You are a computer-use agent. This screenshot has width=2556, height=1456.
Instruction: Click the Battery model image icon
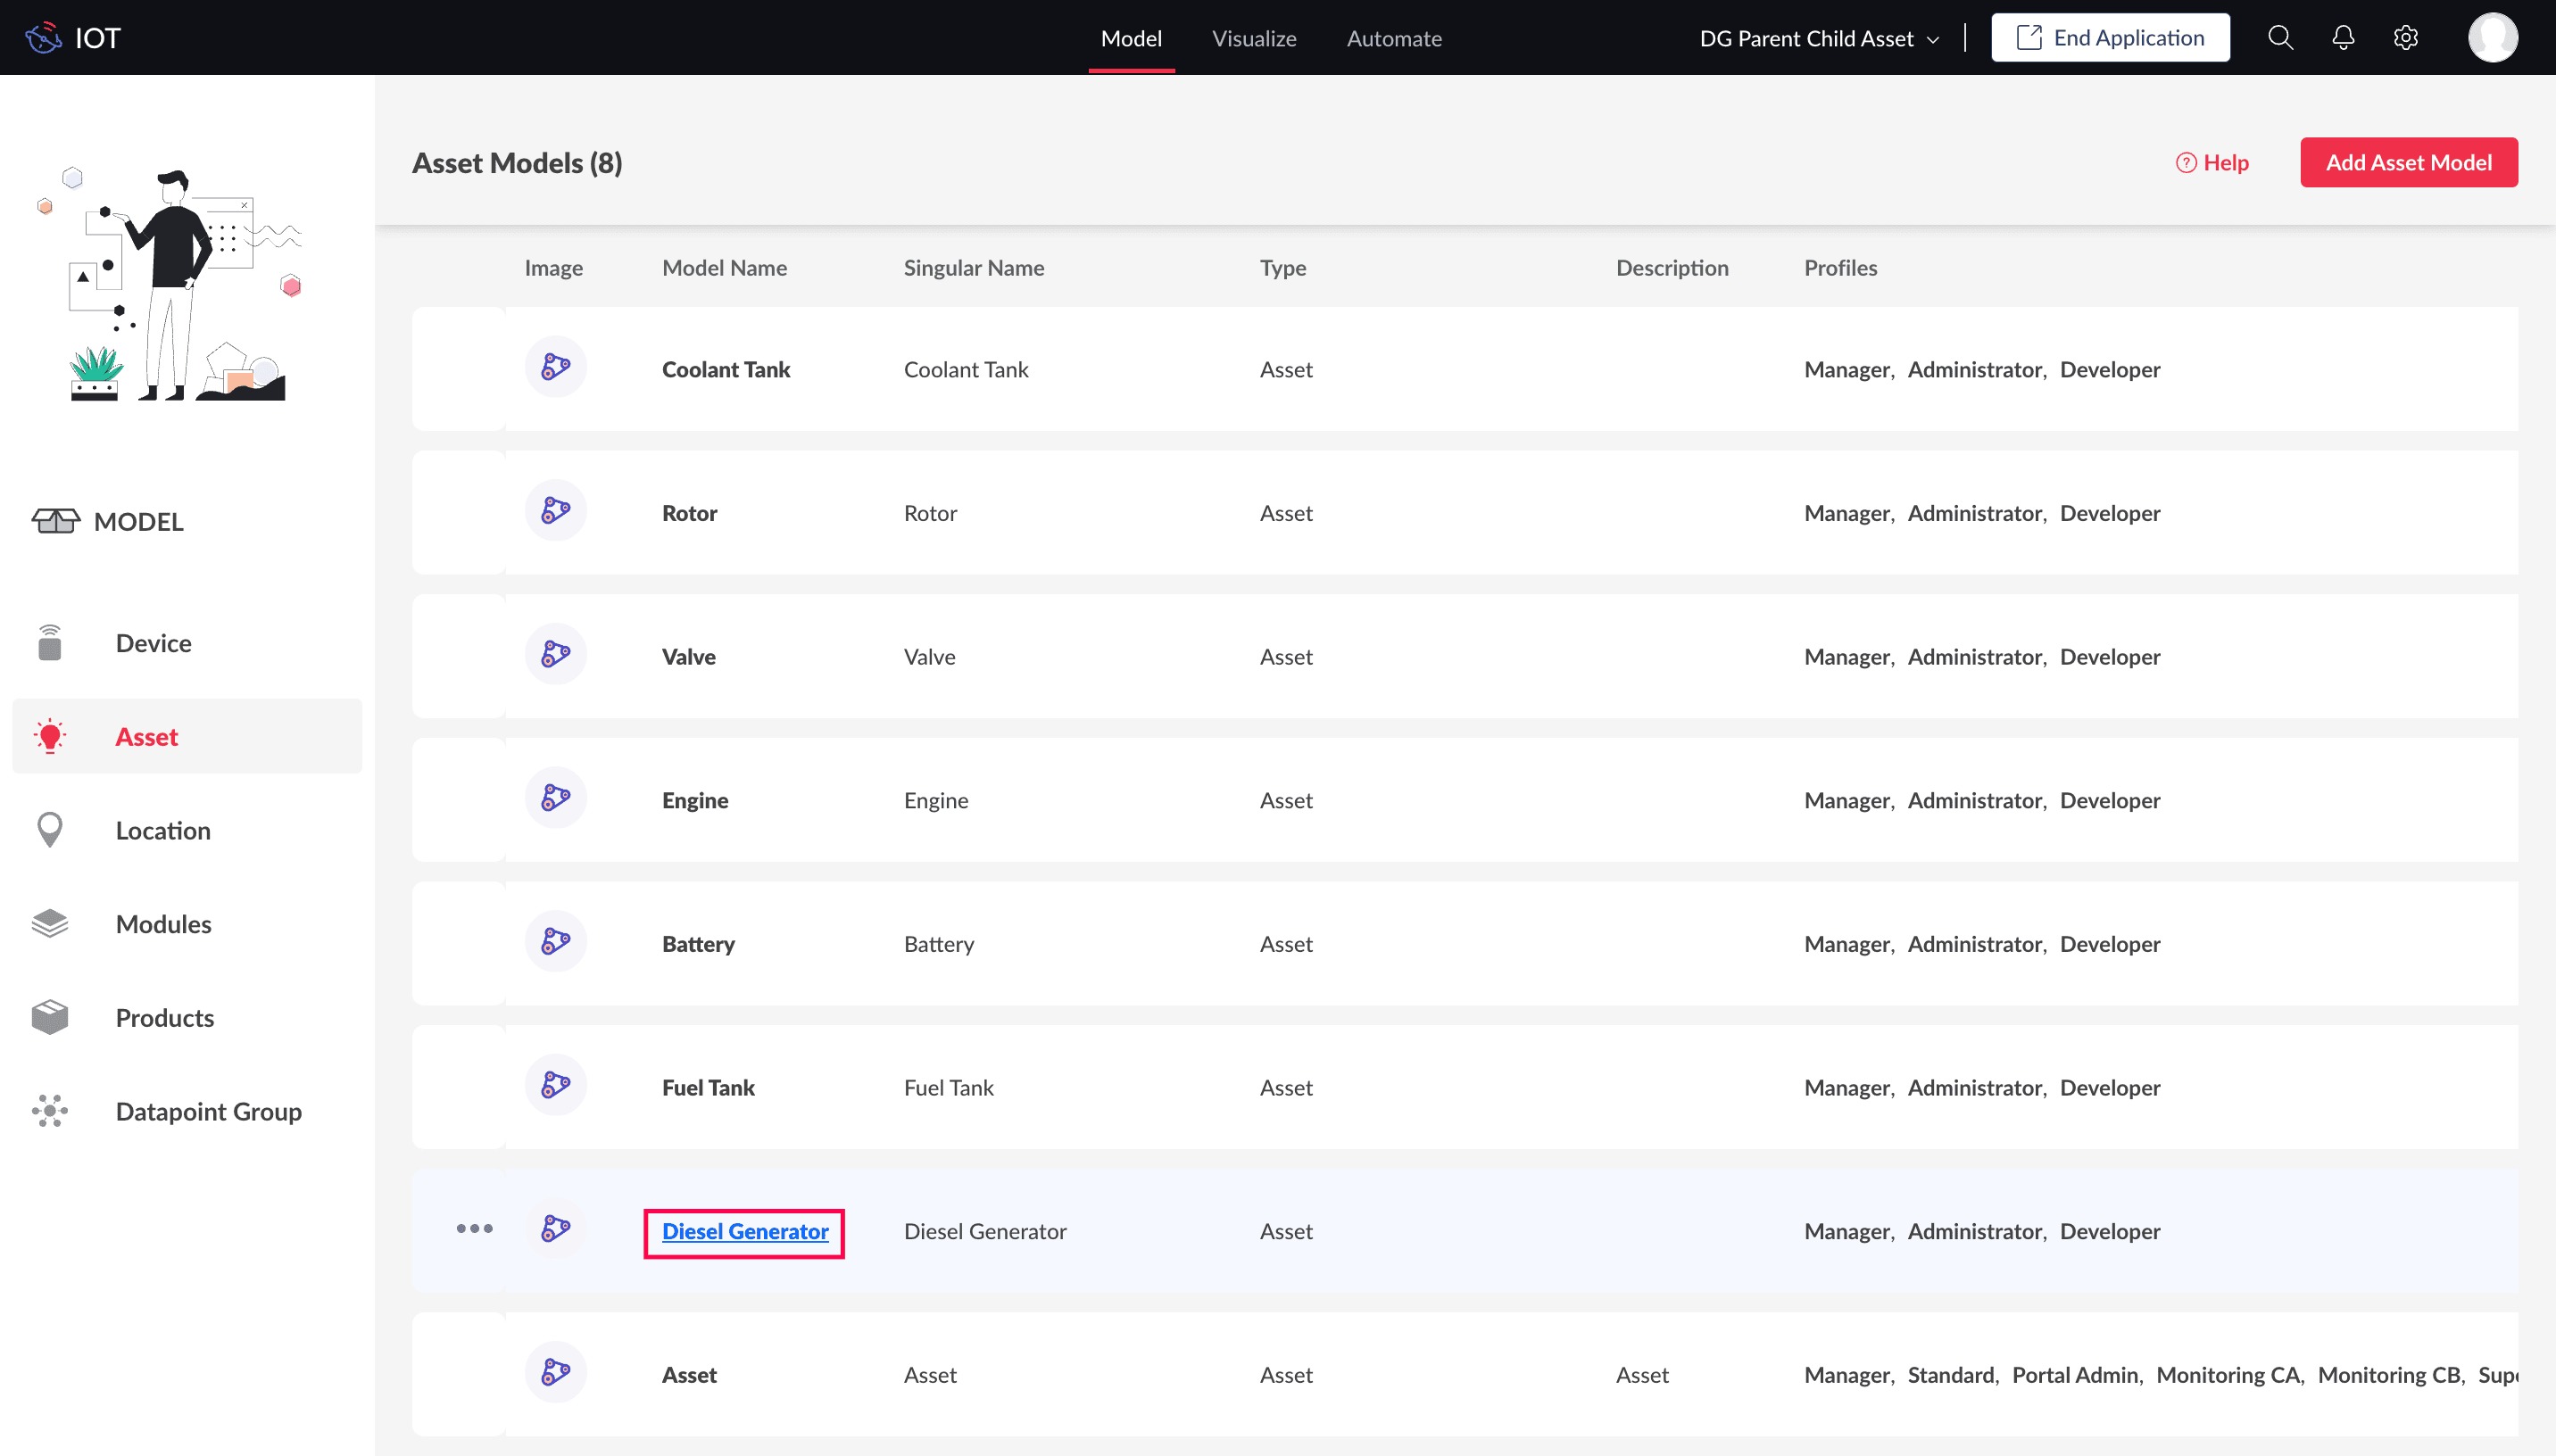point(556,942)
